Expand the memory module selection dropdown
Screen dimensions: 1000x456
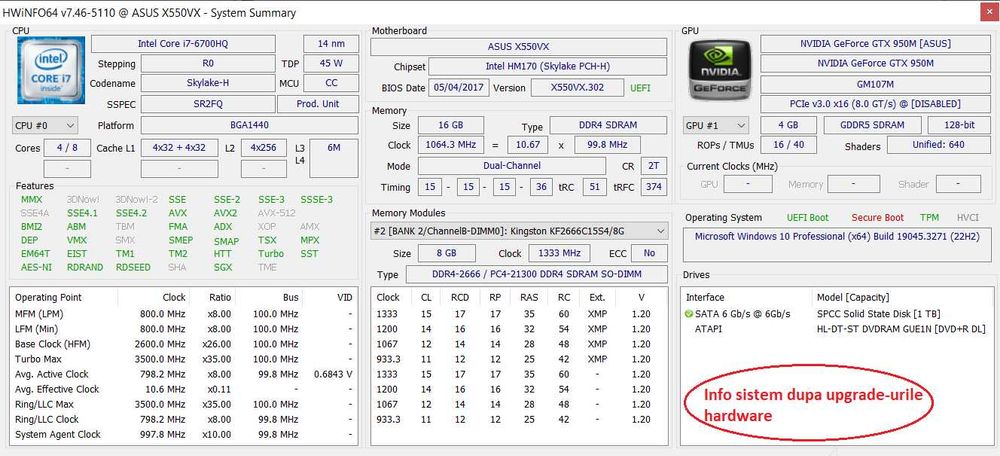tap(518, 230)
